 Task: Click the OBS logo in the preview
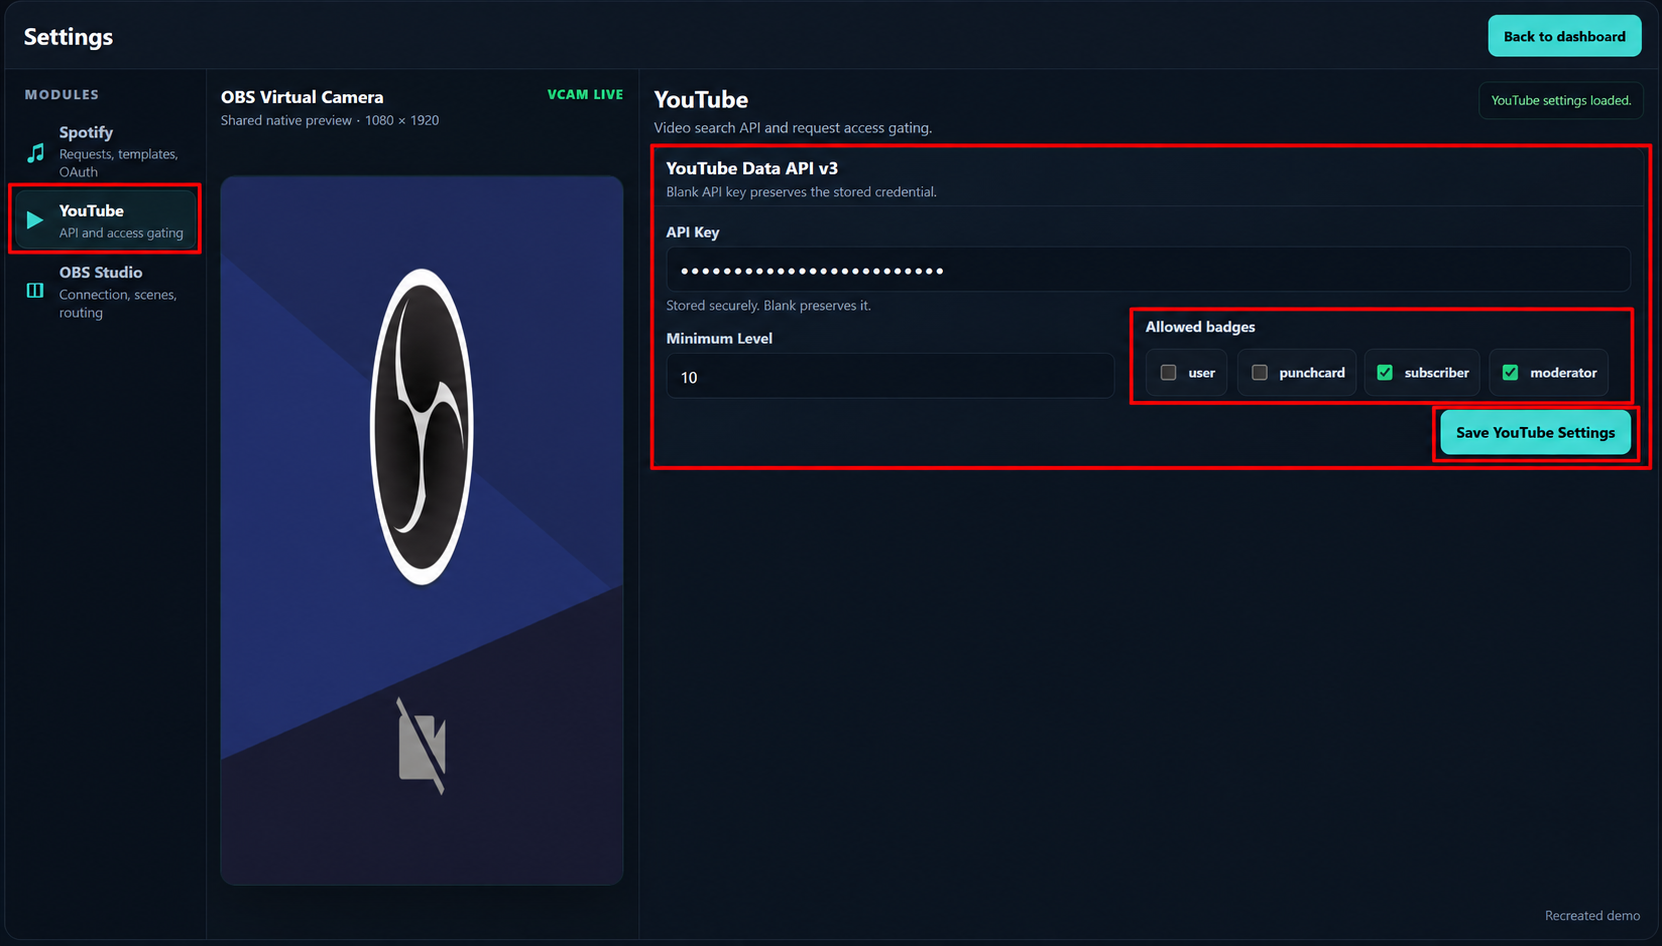421,427
